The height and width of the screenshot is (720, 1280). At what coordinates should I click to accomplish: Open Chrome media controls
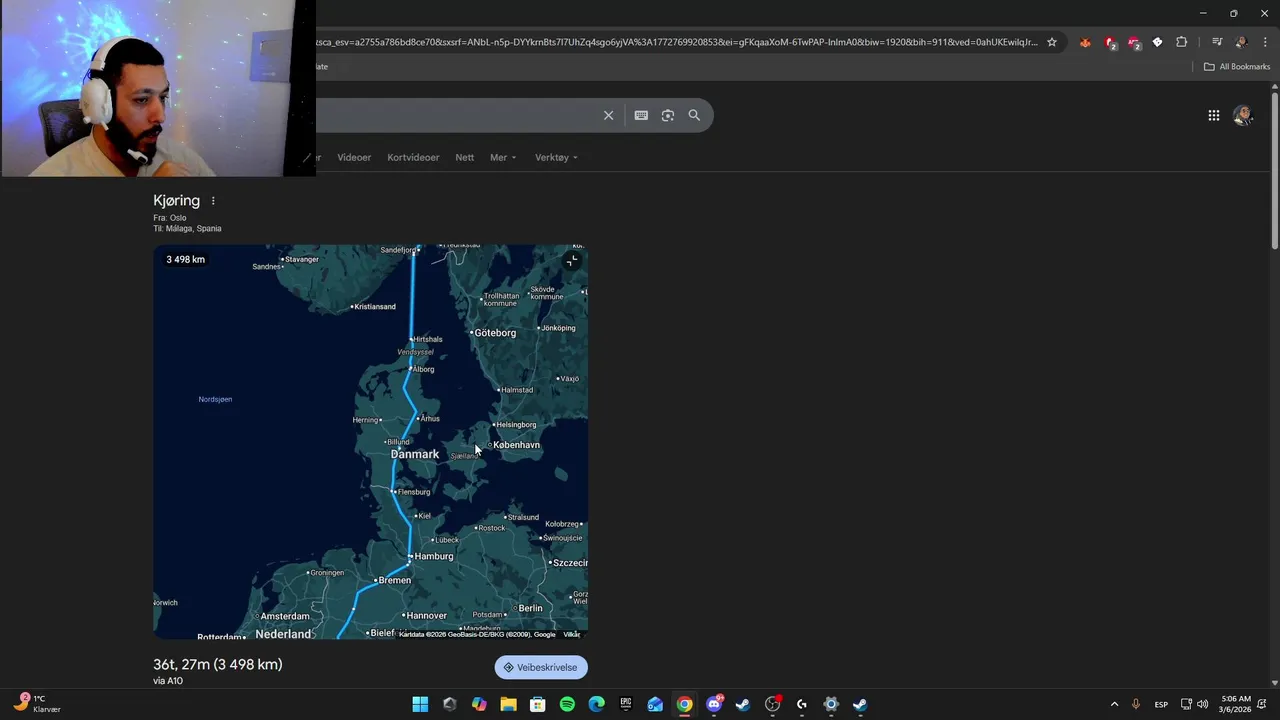1217,42
